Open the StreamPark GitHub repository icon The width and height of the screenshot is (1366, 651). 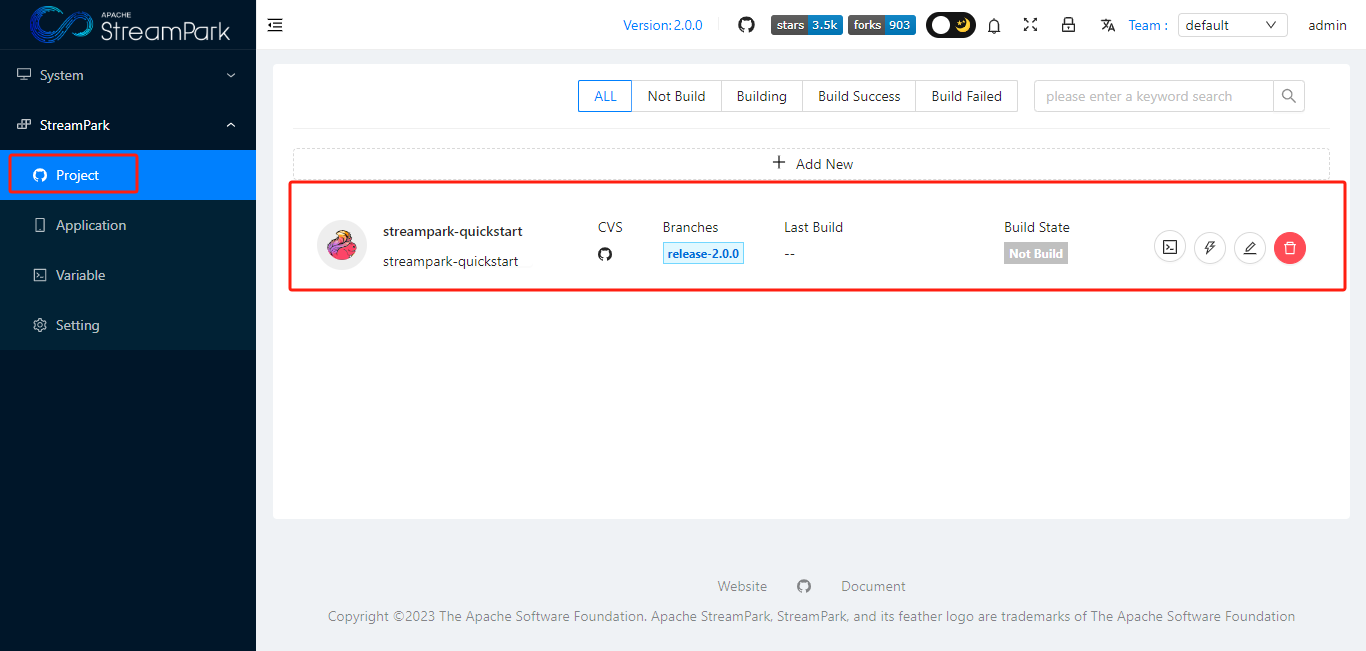click(746, 24)
